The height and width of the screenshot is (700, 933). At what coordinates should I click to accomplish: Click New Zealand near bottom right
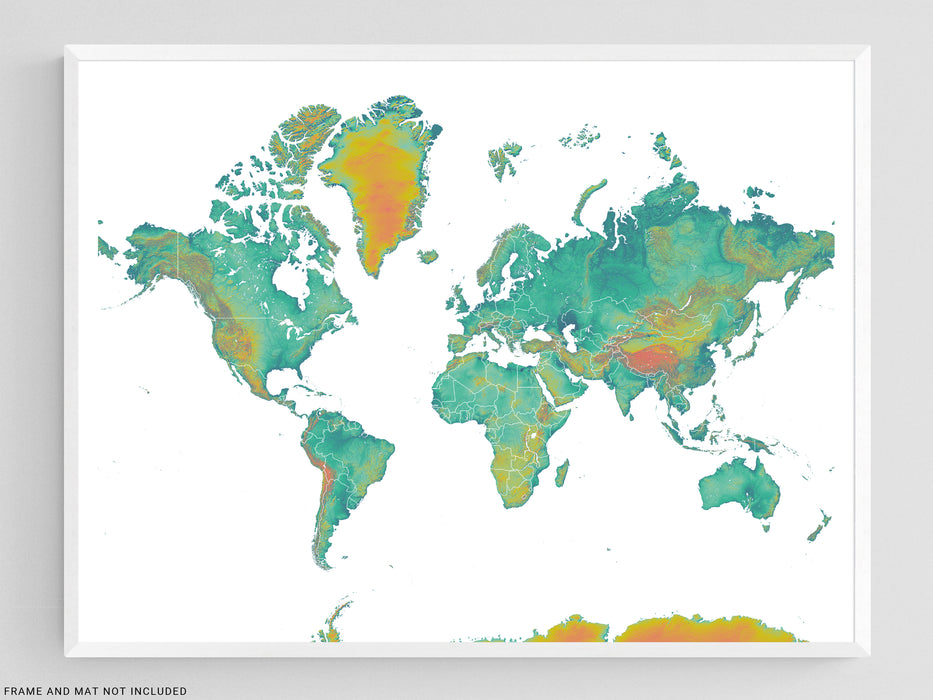(820, 526)
